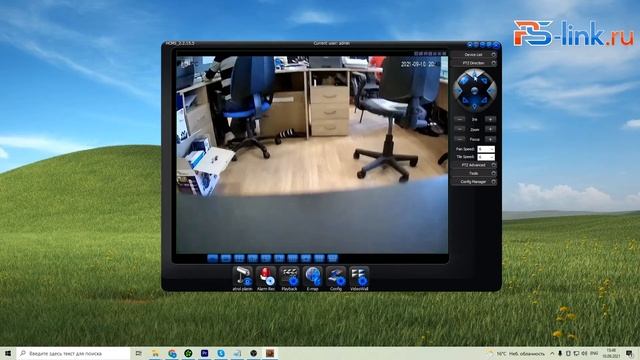Open the weather widget in the taskbar
This screenshot has width=640, height=360.
tap(516, 353)
